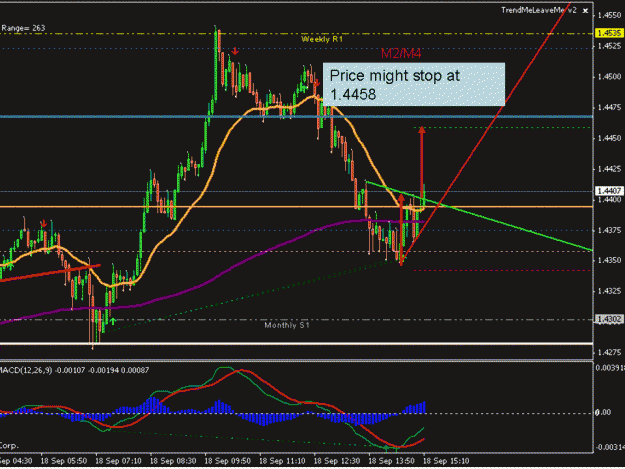Click the 18 Sep 13:50 time label
Image resolution: width=625 pixels, height=469 pixels.
click(391, 461)
